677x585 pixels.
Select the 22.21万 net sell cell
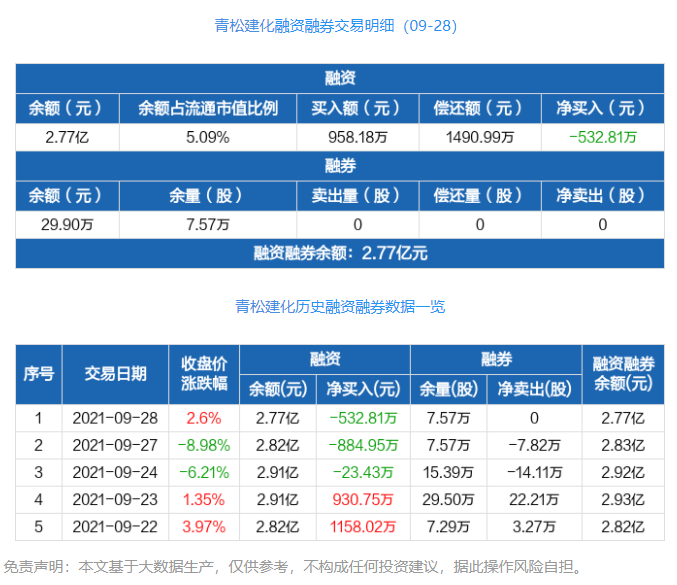tap(535, 500)
